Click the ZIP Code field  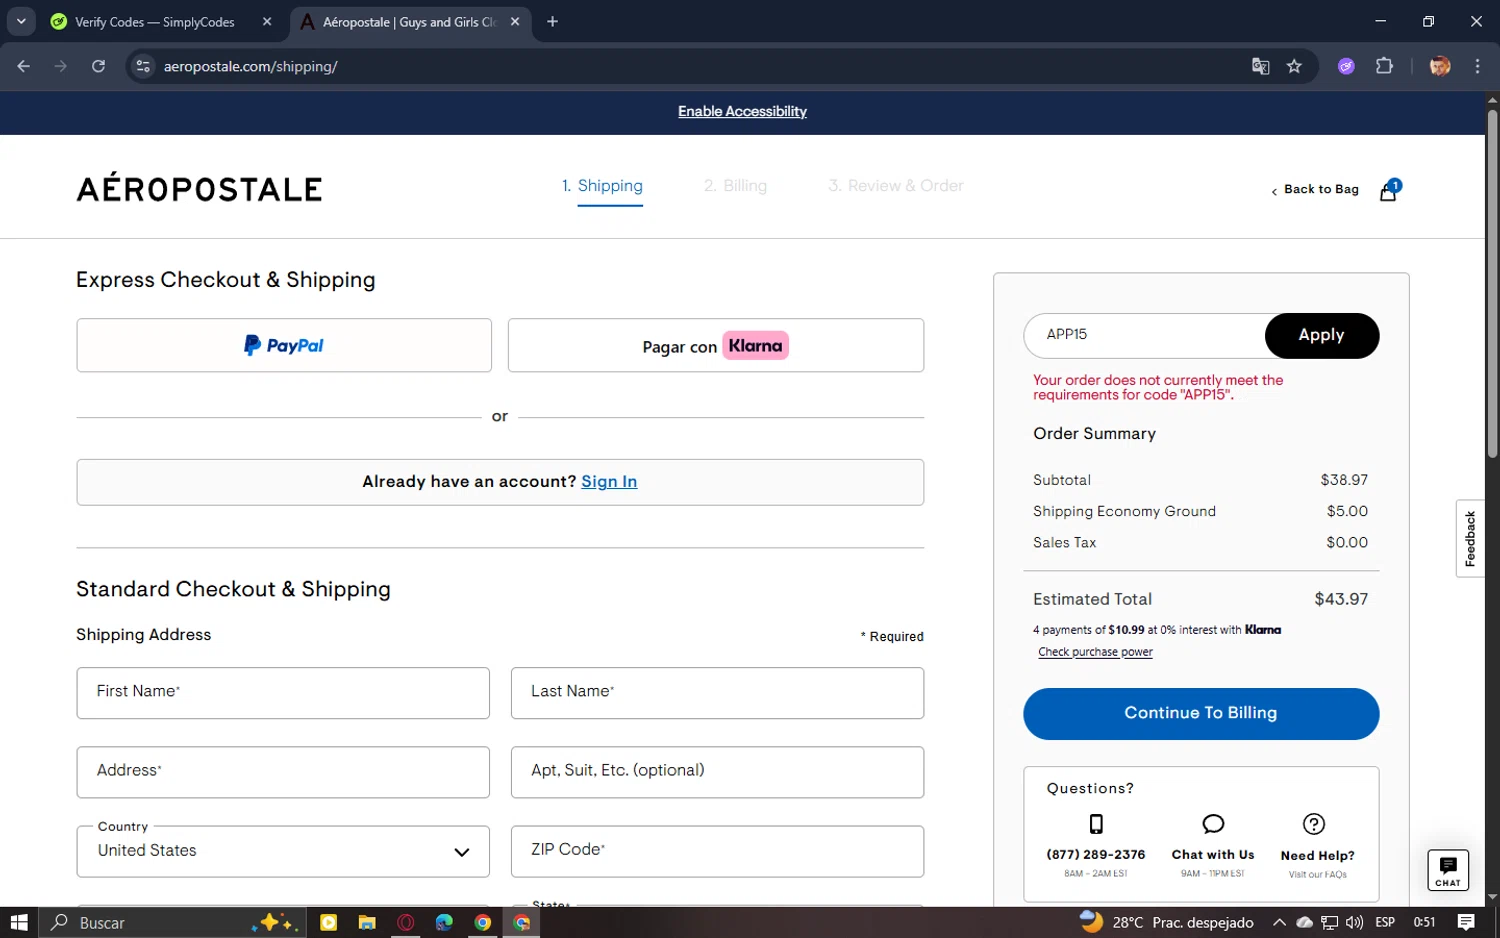(717, 851)
